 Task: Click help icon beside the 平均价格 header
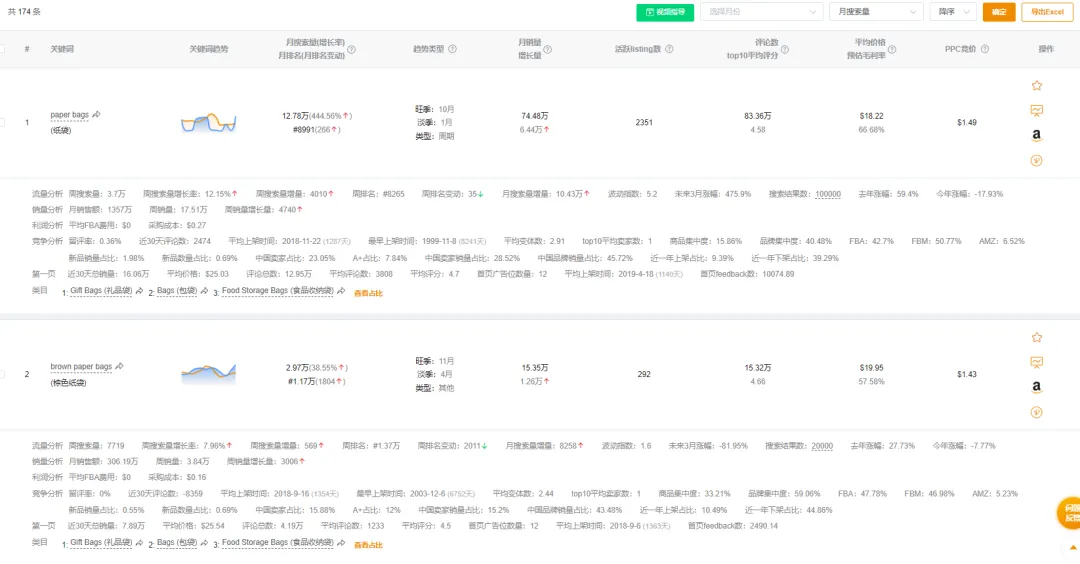click(892, 50)
